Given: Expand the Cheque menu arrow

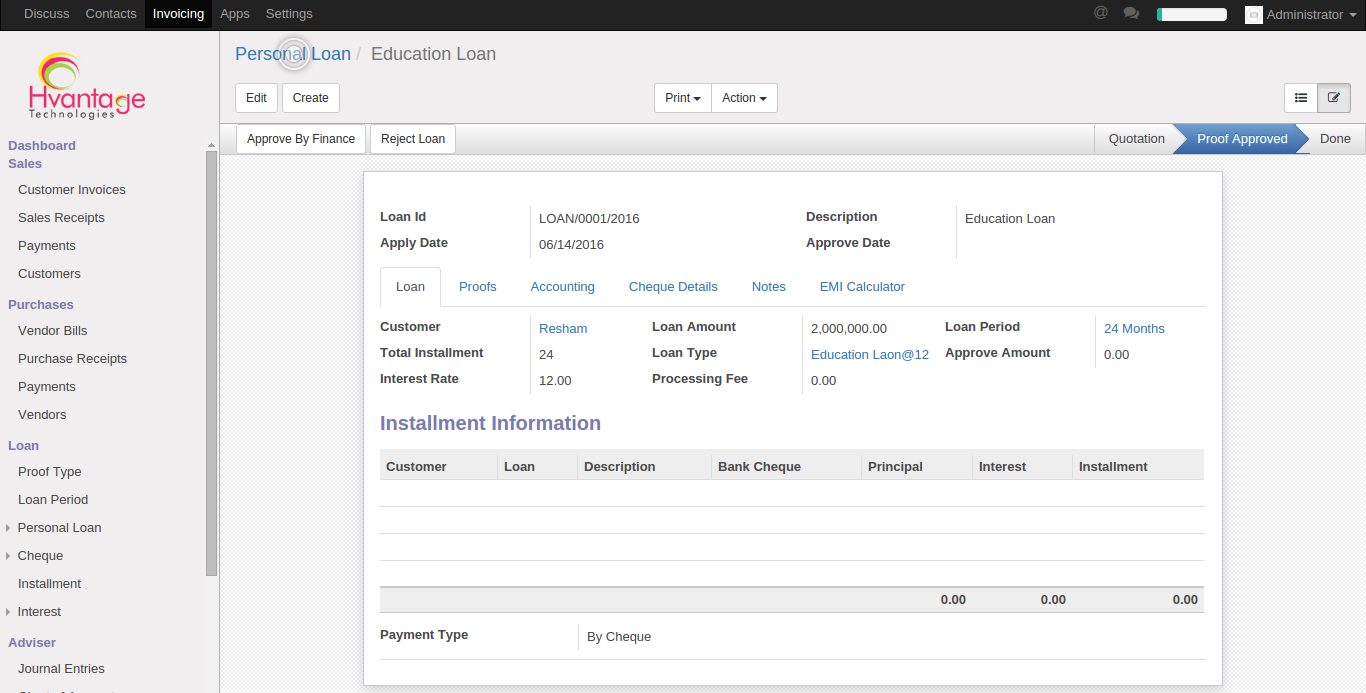Looking at the screenshot, I should coord(8,556).
